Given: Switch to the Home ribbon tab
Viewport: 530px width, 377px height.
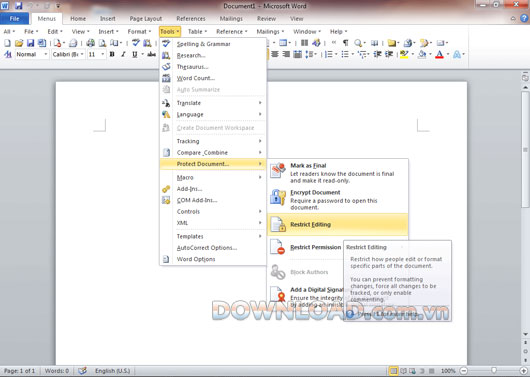Looking at the screenshot, I should coord(78,19).
